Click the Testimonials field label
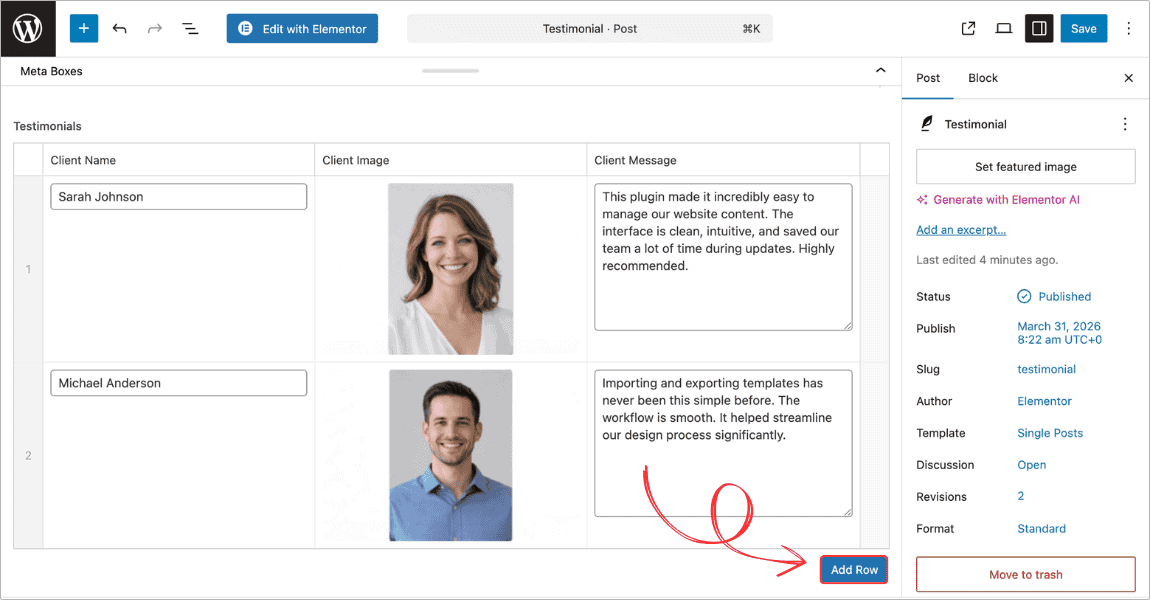The width and height of the screenshot is (1150, 600). click(48, 126)
